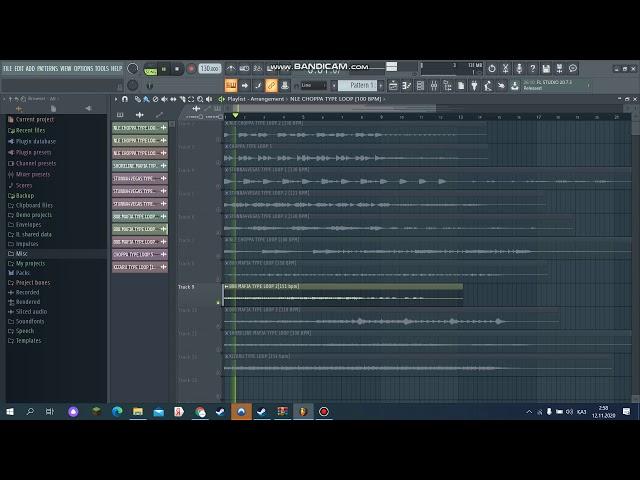The height and width of the screenshot is (480, 640).
Task: Open the FILE menu
Action: (7, 69)
